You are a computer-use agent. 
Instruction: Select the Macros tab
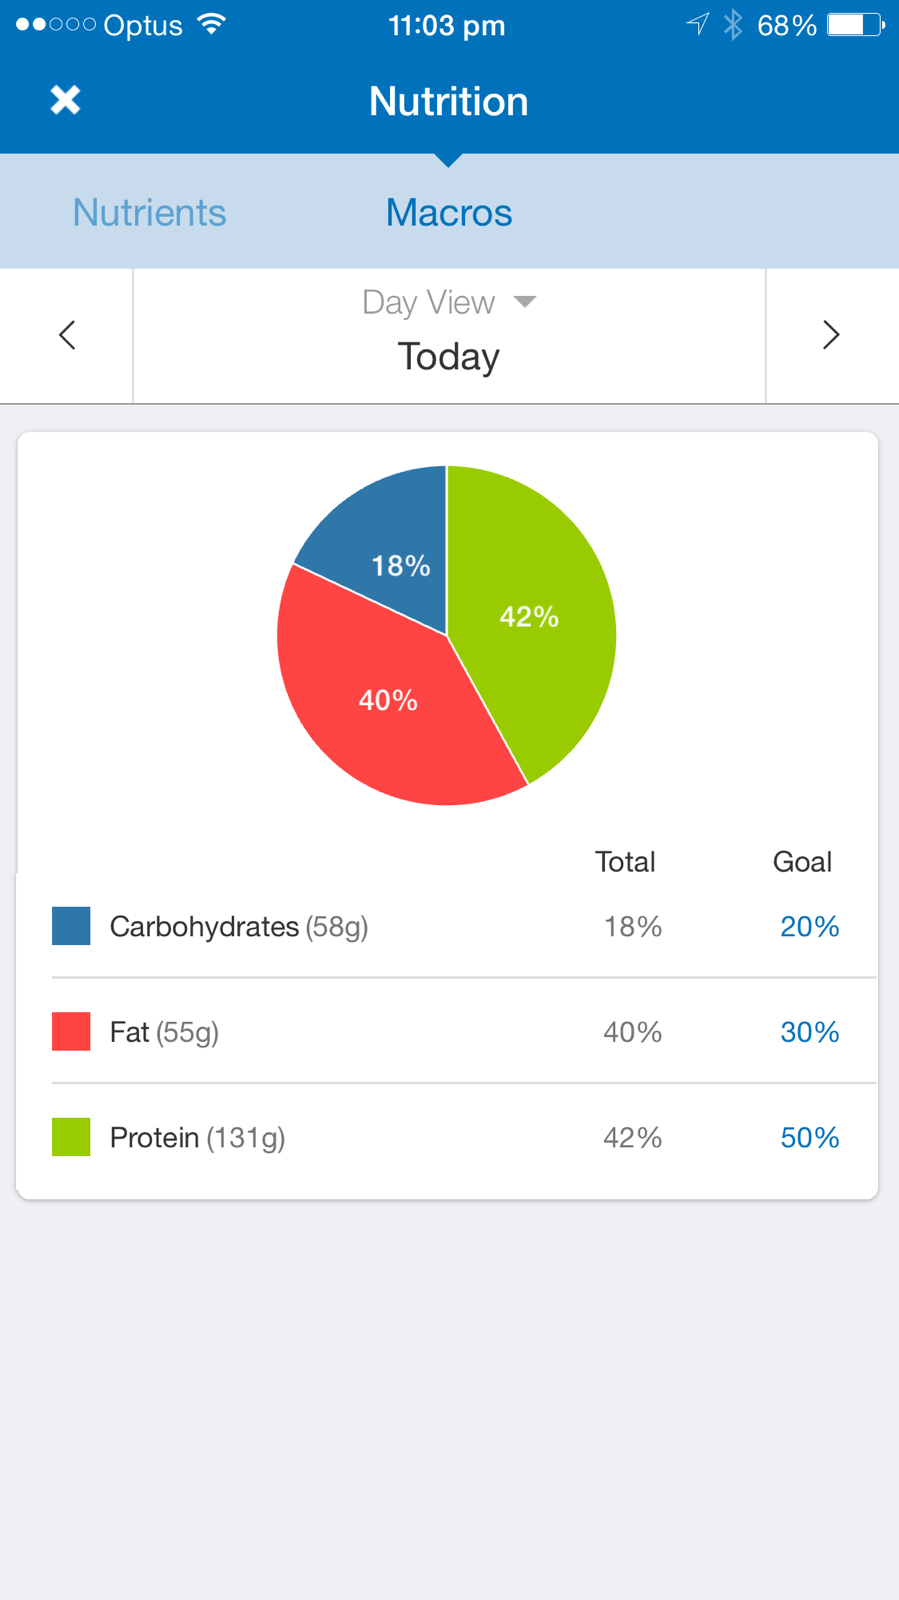[x=449, y=212]
